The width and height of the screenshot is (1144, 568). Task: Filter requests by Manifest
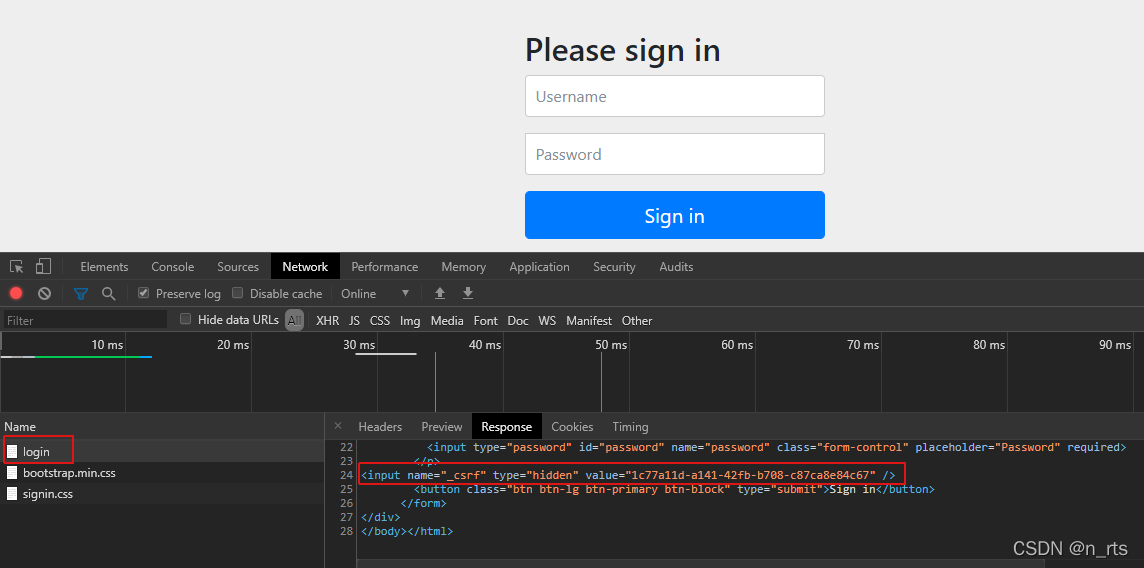pos(590,321)
